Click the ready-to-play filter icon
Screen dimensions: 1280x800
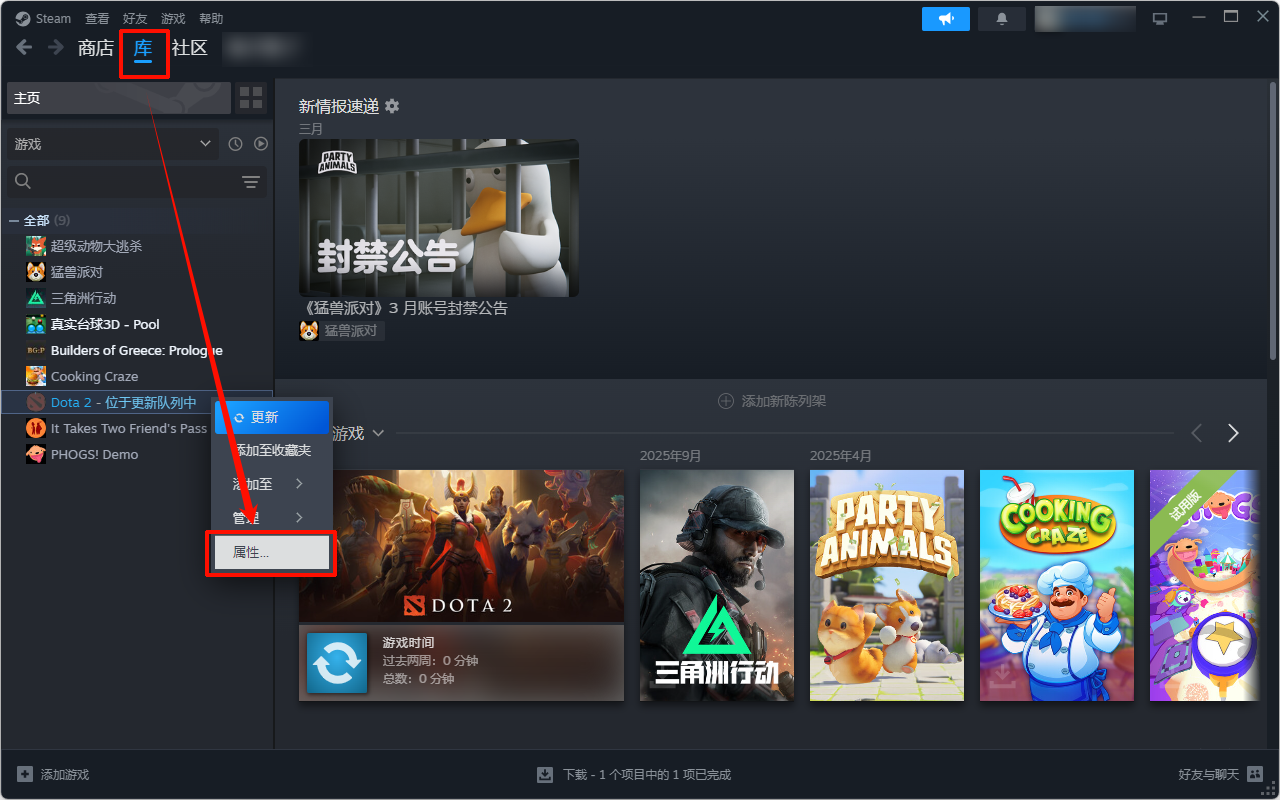[x=261, y=144]
